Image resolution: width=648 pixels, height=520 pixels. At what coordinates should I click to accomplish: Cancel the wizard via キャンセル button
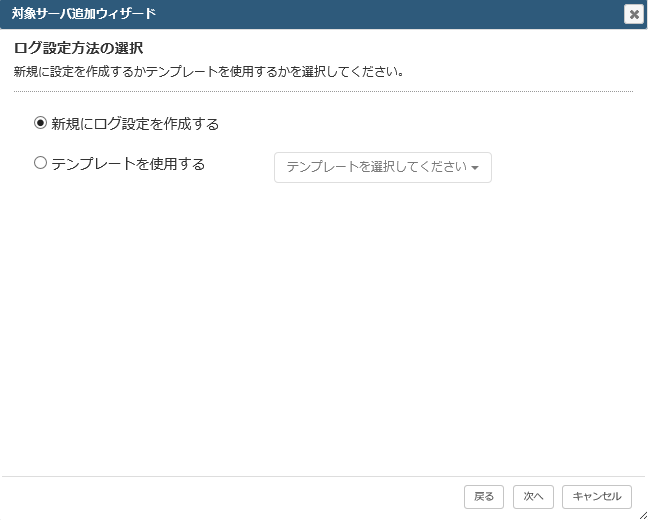pos(597,496)
